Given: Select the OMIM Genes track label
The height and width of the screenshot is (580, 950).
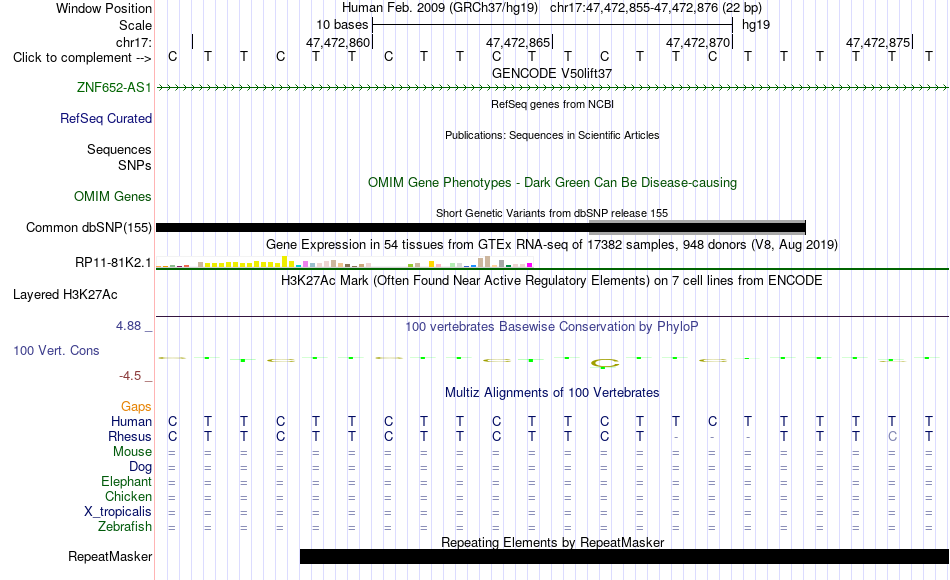Looking at the screenshot, I should coord(112,196).
